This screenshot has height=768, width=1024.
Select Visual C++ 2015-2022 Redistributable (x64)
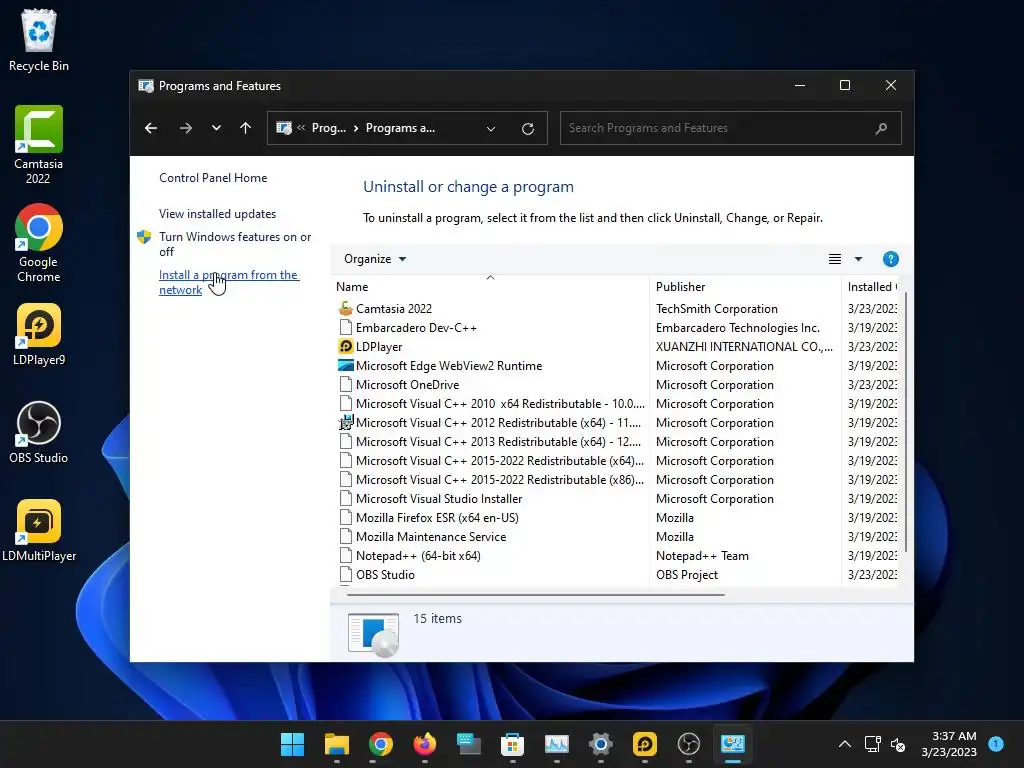(500, 460)
